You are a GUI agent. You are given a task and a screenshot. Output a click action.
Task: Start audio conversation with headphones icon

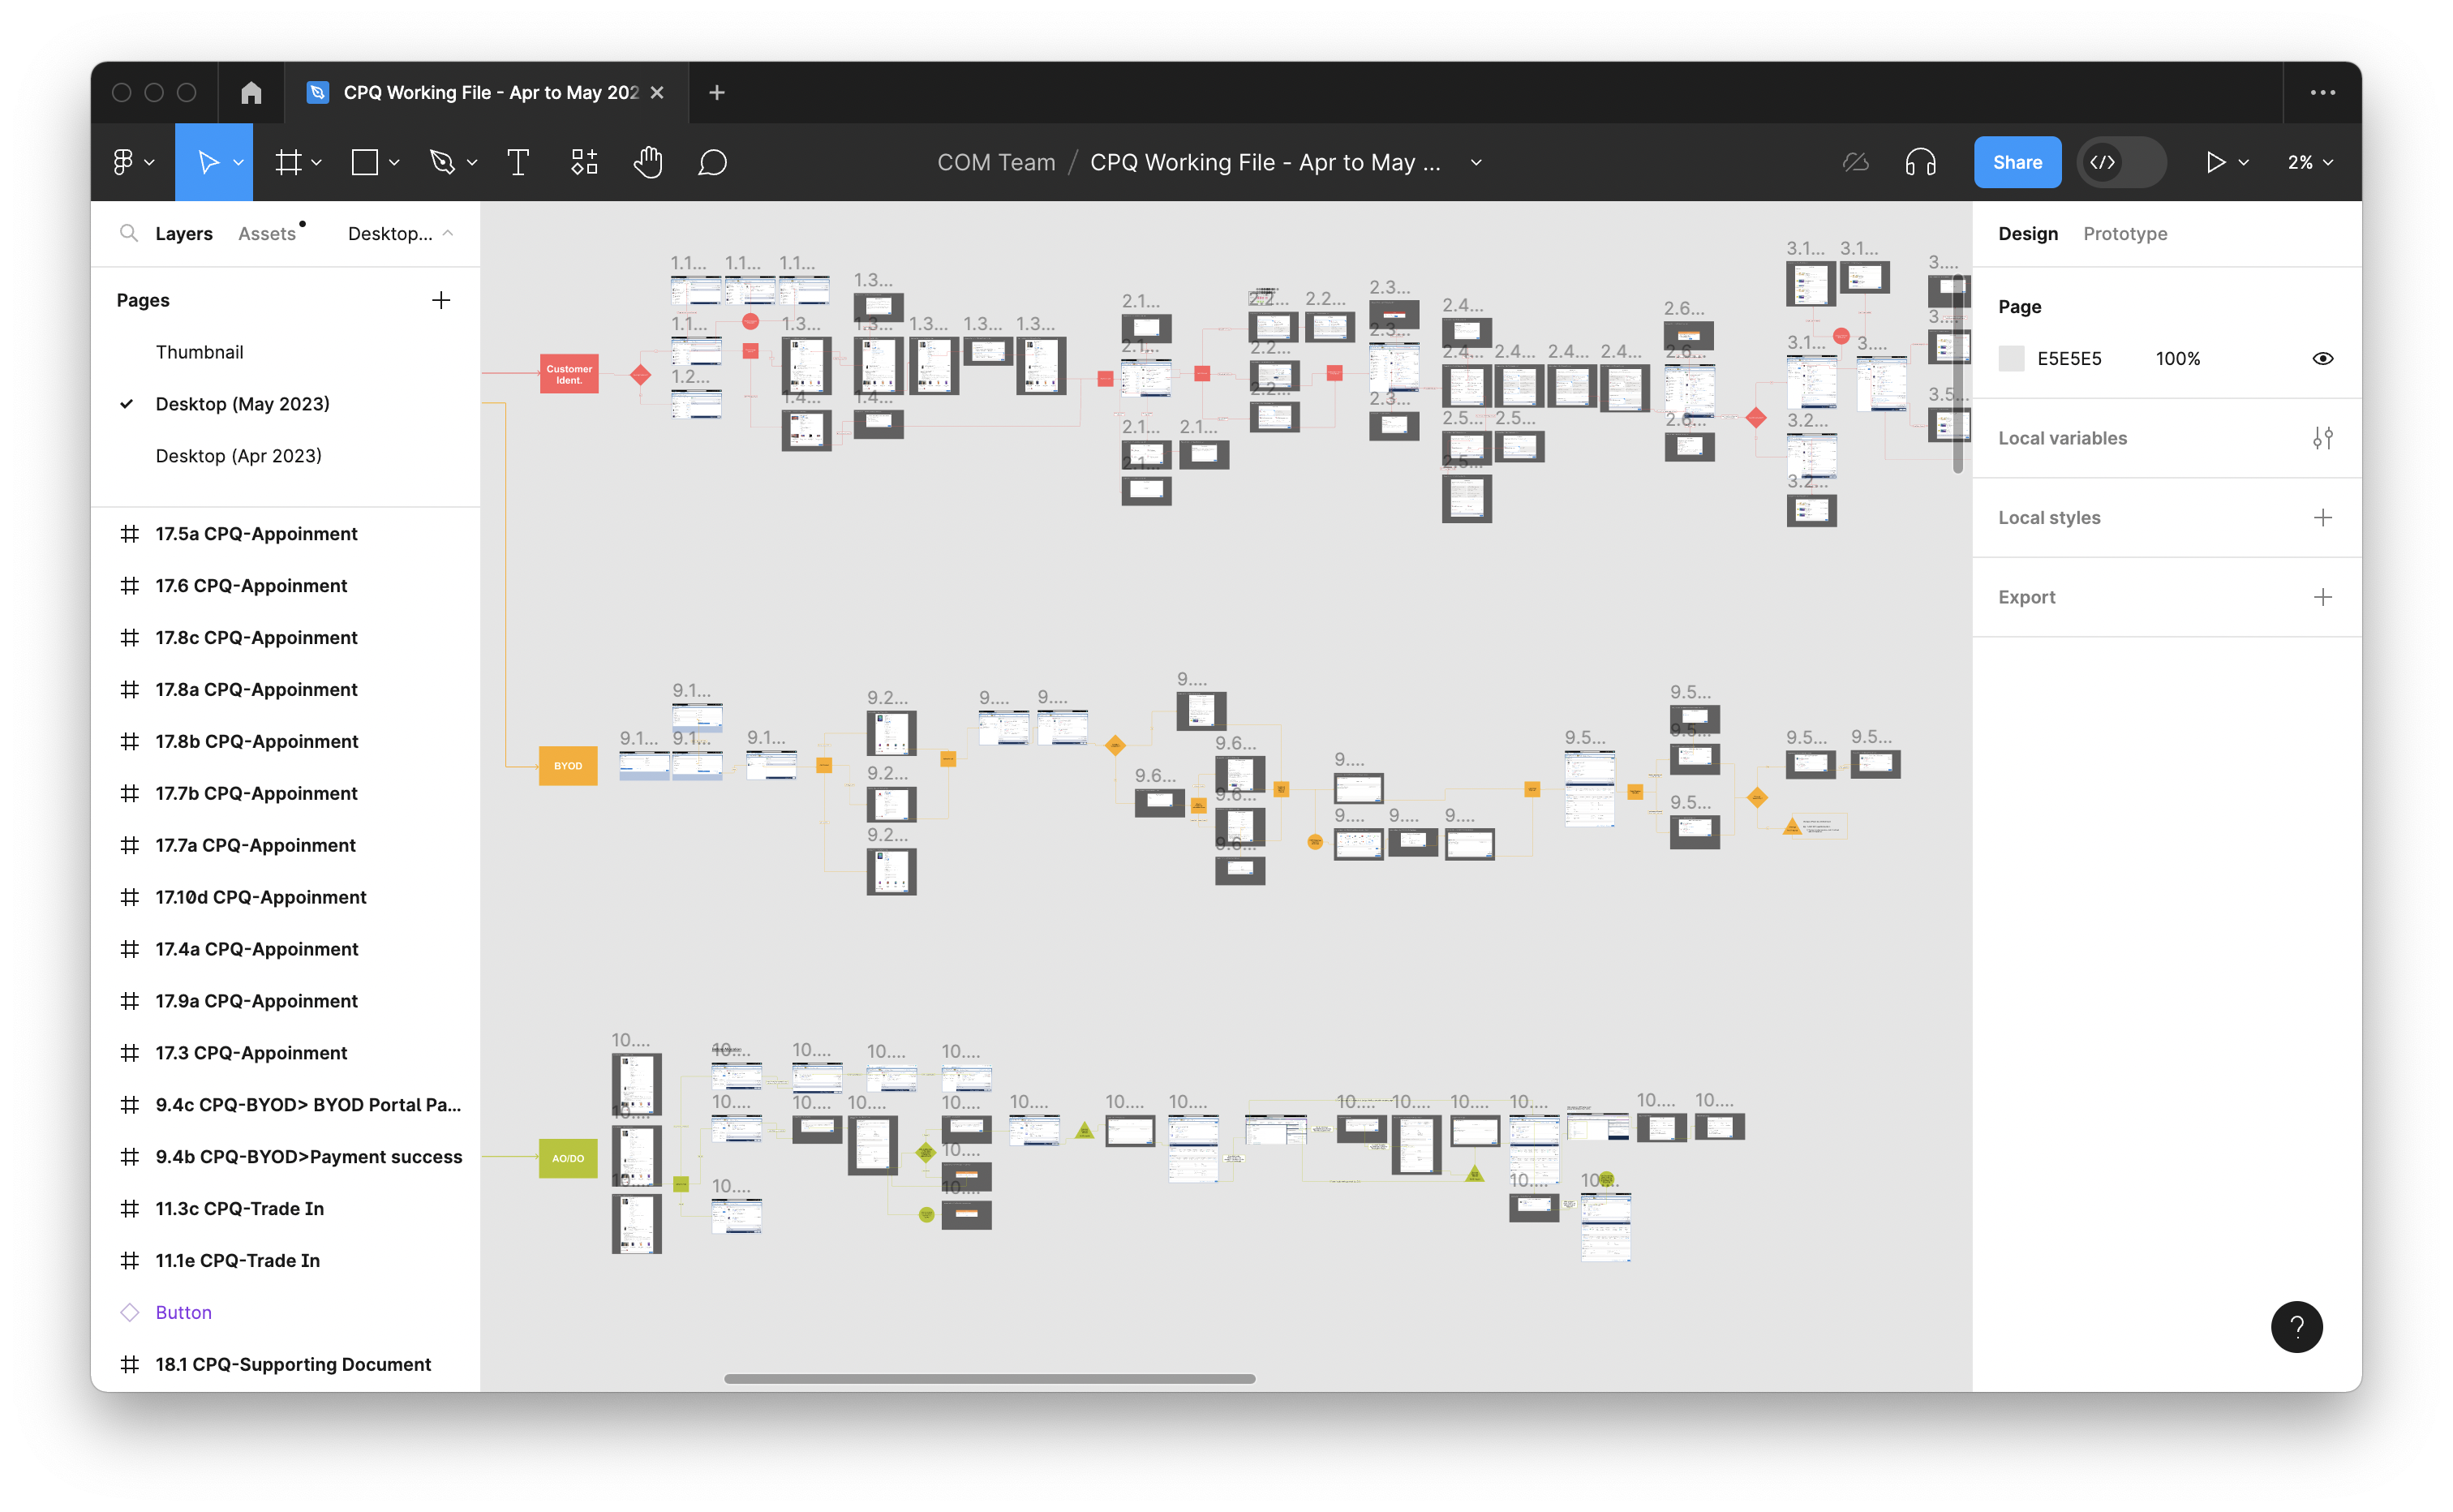pyautogui.click(x=1920, y=162)
